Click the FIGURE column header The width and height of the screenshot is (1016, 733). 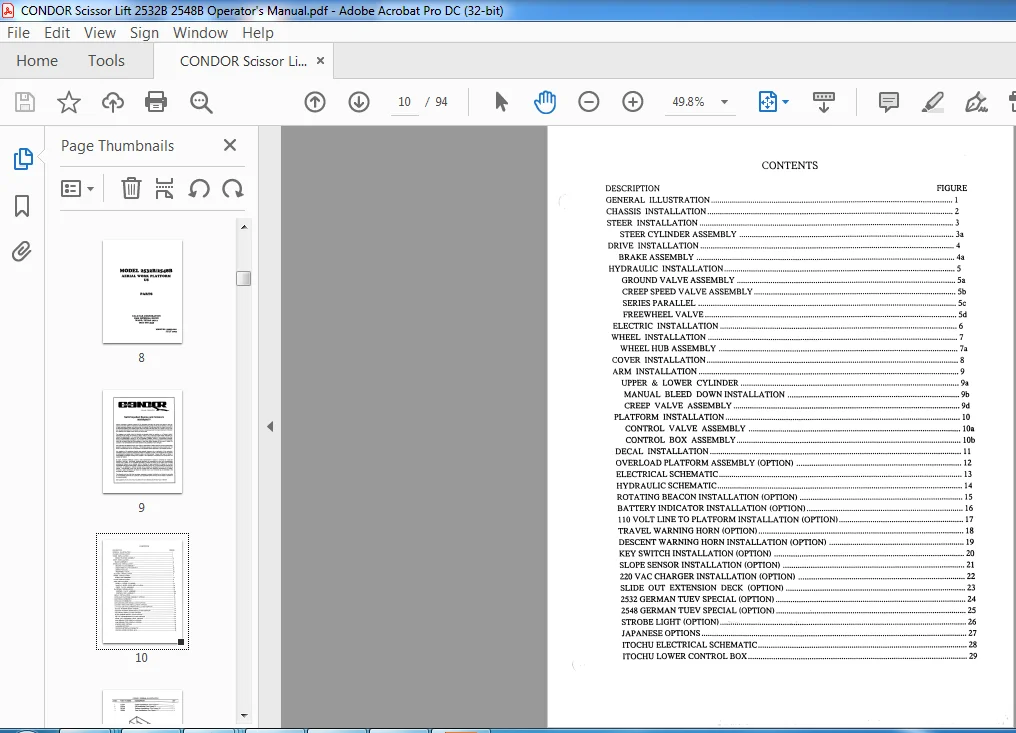click(x=951, y=188)
